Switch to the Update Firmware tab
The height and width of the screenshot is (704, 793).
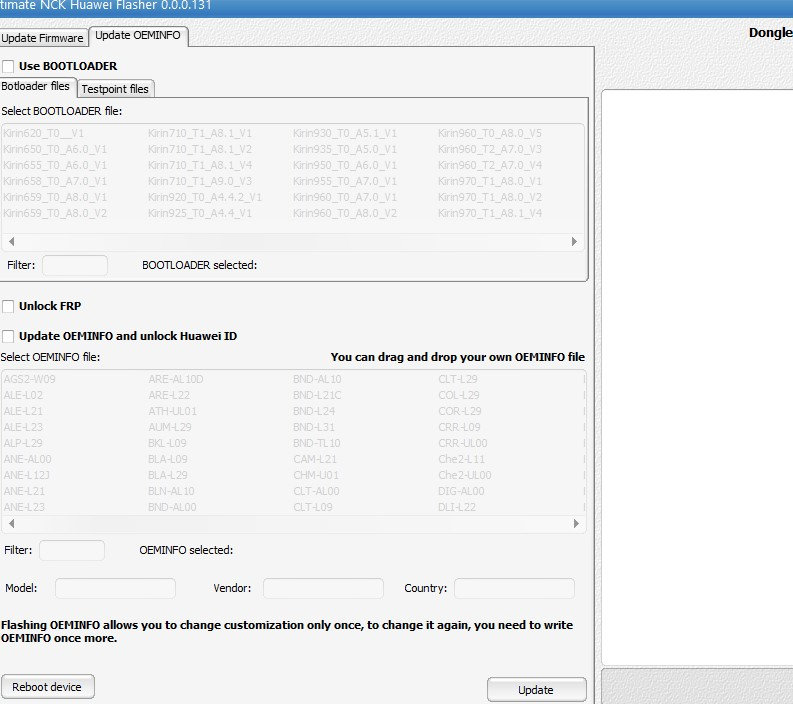coord(42,38)
